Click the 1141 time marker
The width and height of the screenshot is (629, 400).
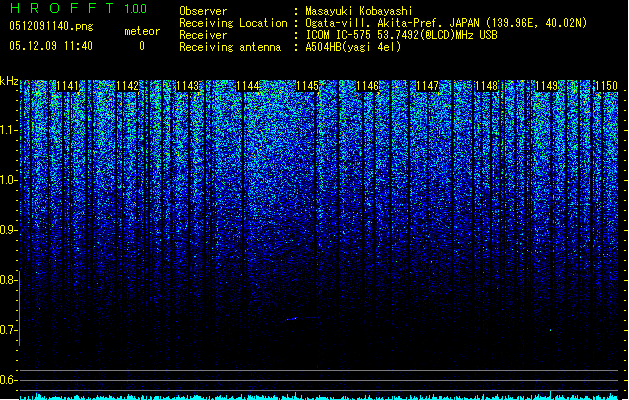[x=67, y=86]
